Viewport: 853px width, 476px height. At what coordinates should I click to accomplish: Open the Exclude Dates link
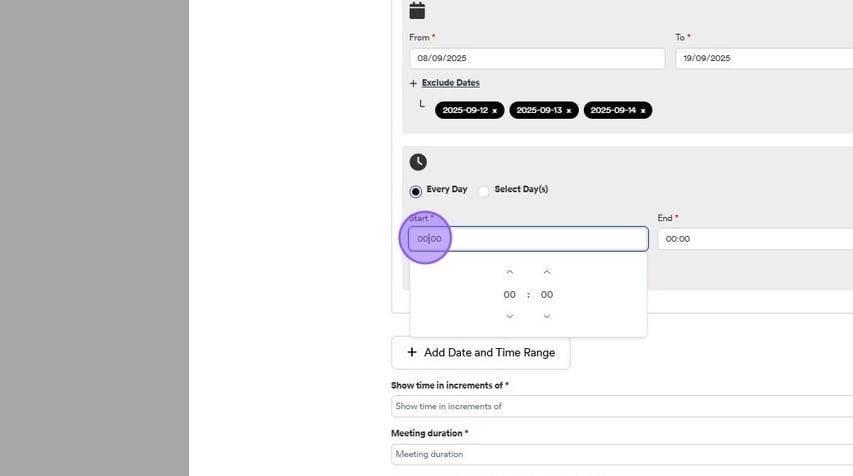tap(450, 83)
